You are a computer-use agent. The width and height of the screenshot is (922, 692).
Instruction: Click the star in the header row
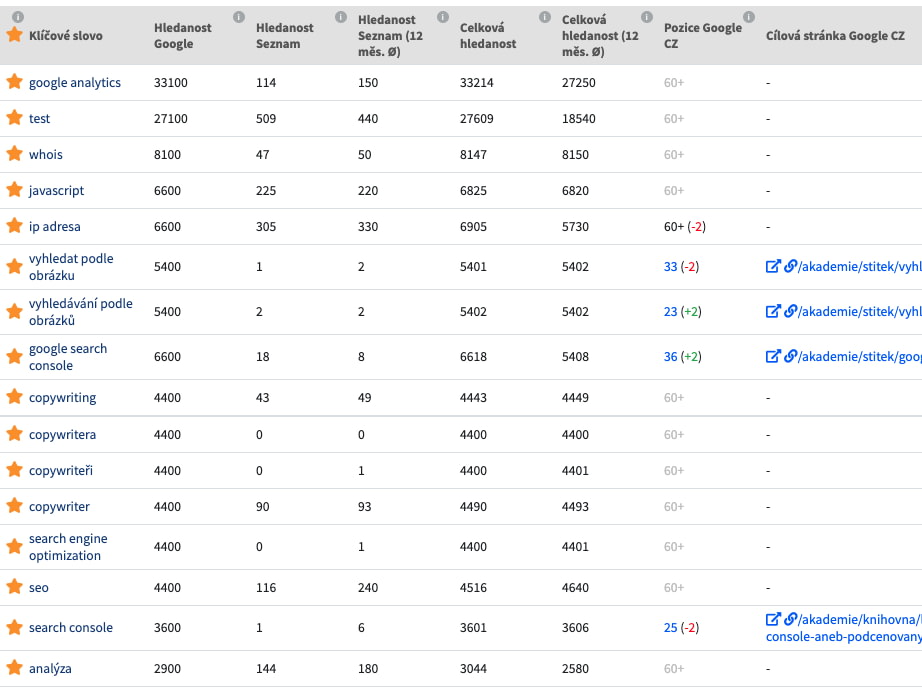(14, 35)
